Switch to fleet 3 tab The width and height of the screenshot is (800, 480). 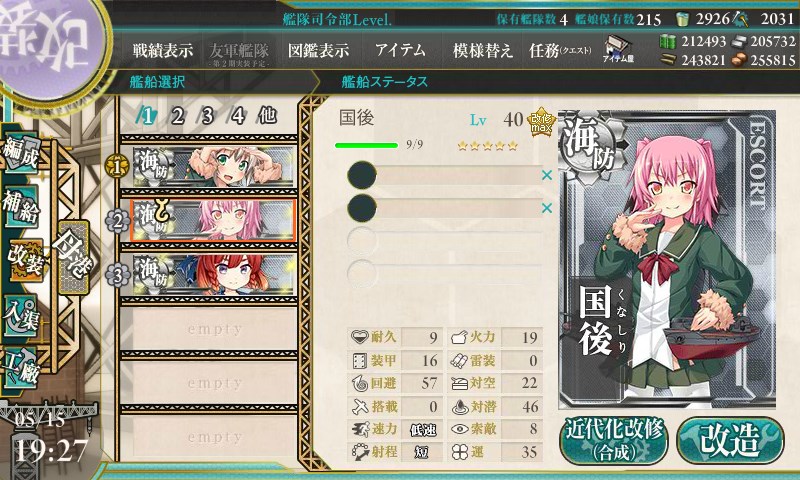207,116
